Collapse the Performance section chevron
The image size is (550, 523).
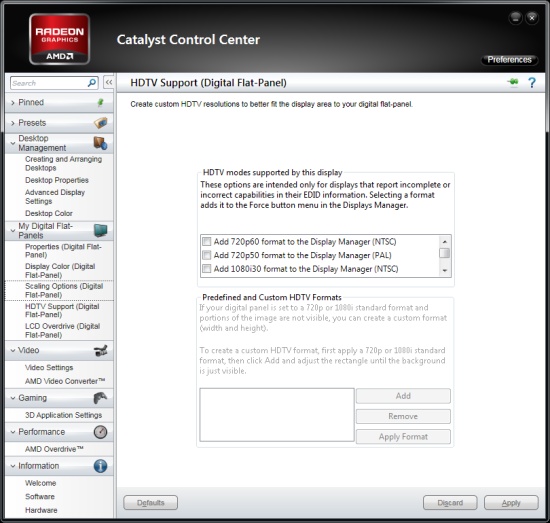[x=13, y=432]
